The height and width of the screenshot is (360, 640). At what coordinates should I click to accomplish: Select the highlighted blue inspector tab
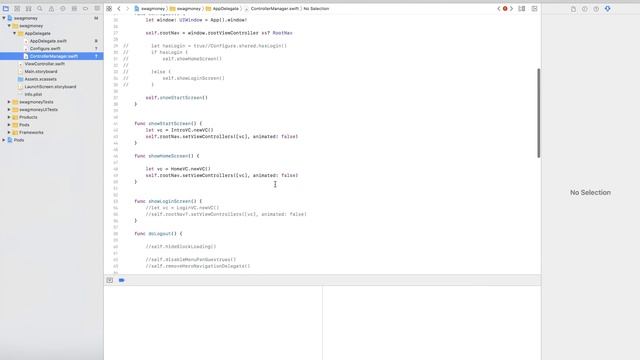(608, 9)
